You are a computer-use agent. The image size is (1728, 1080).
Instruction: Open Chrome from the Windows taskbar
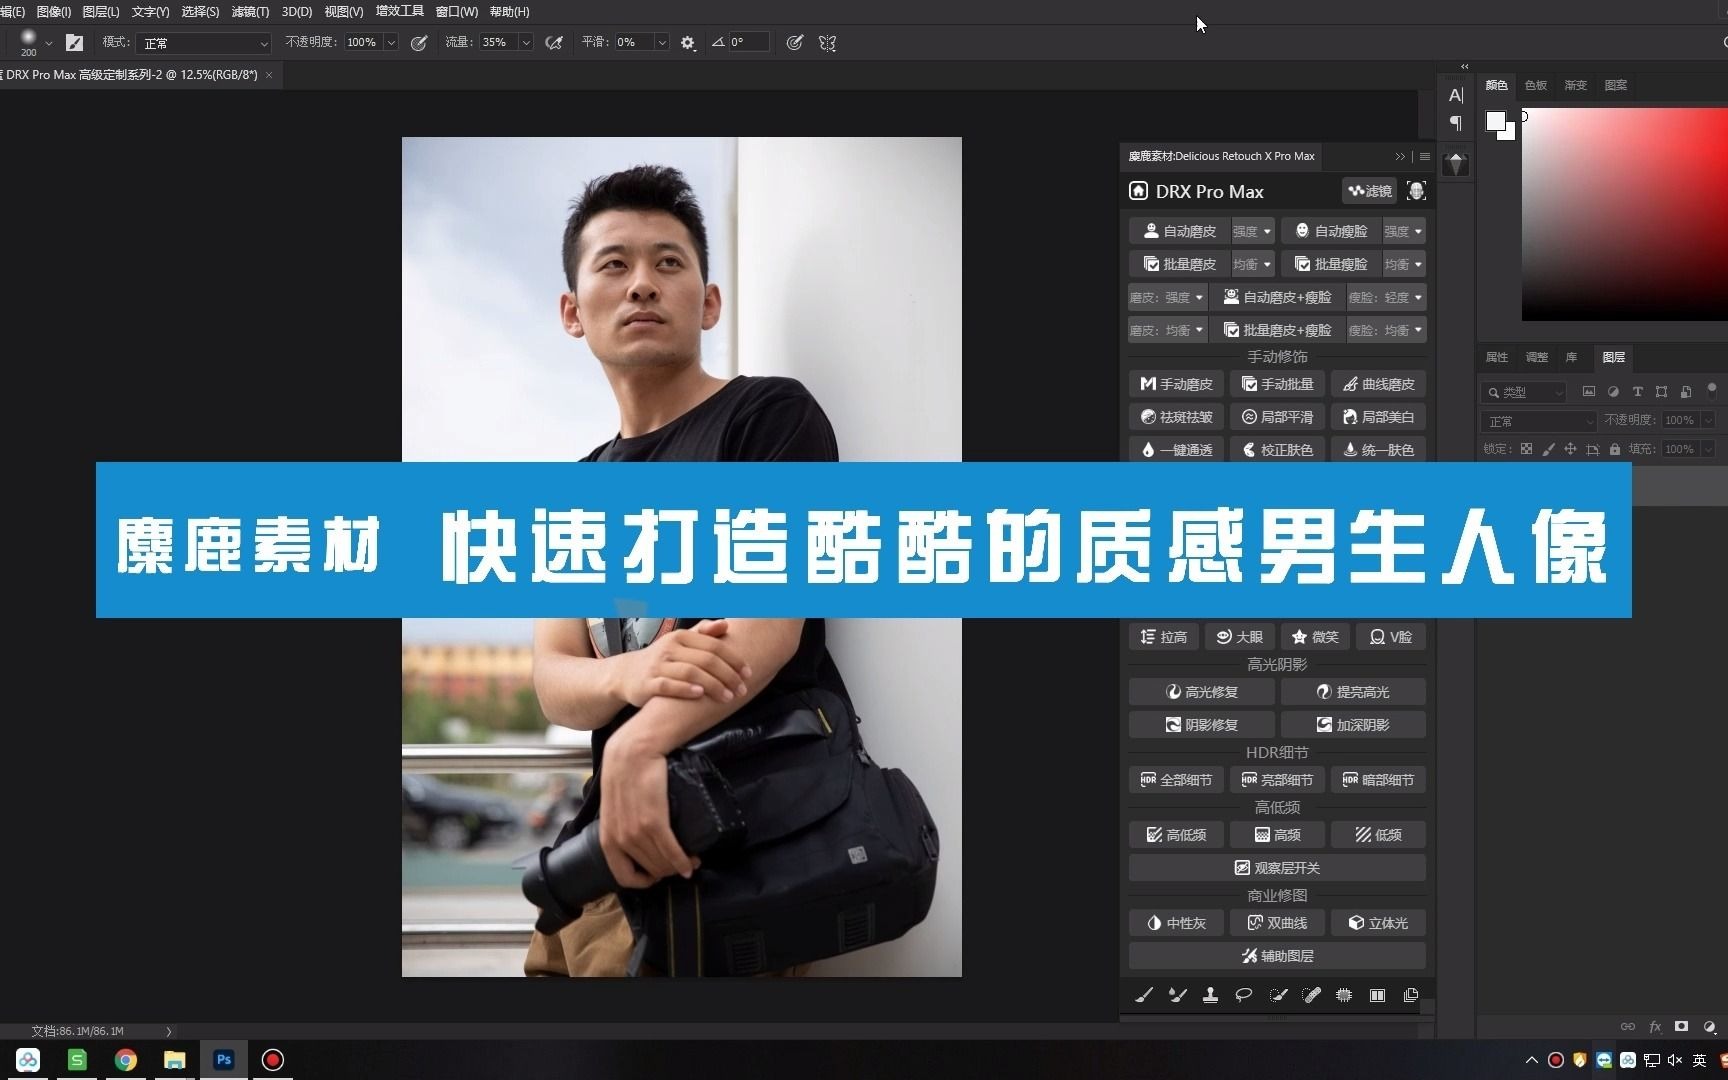click(x=126, y=1059)
